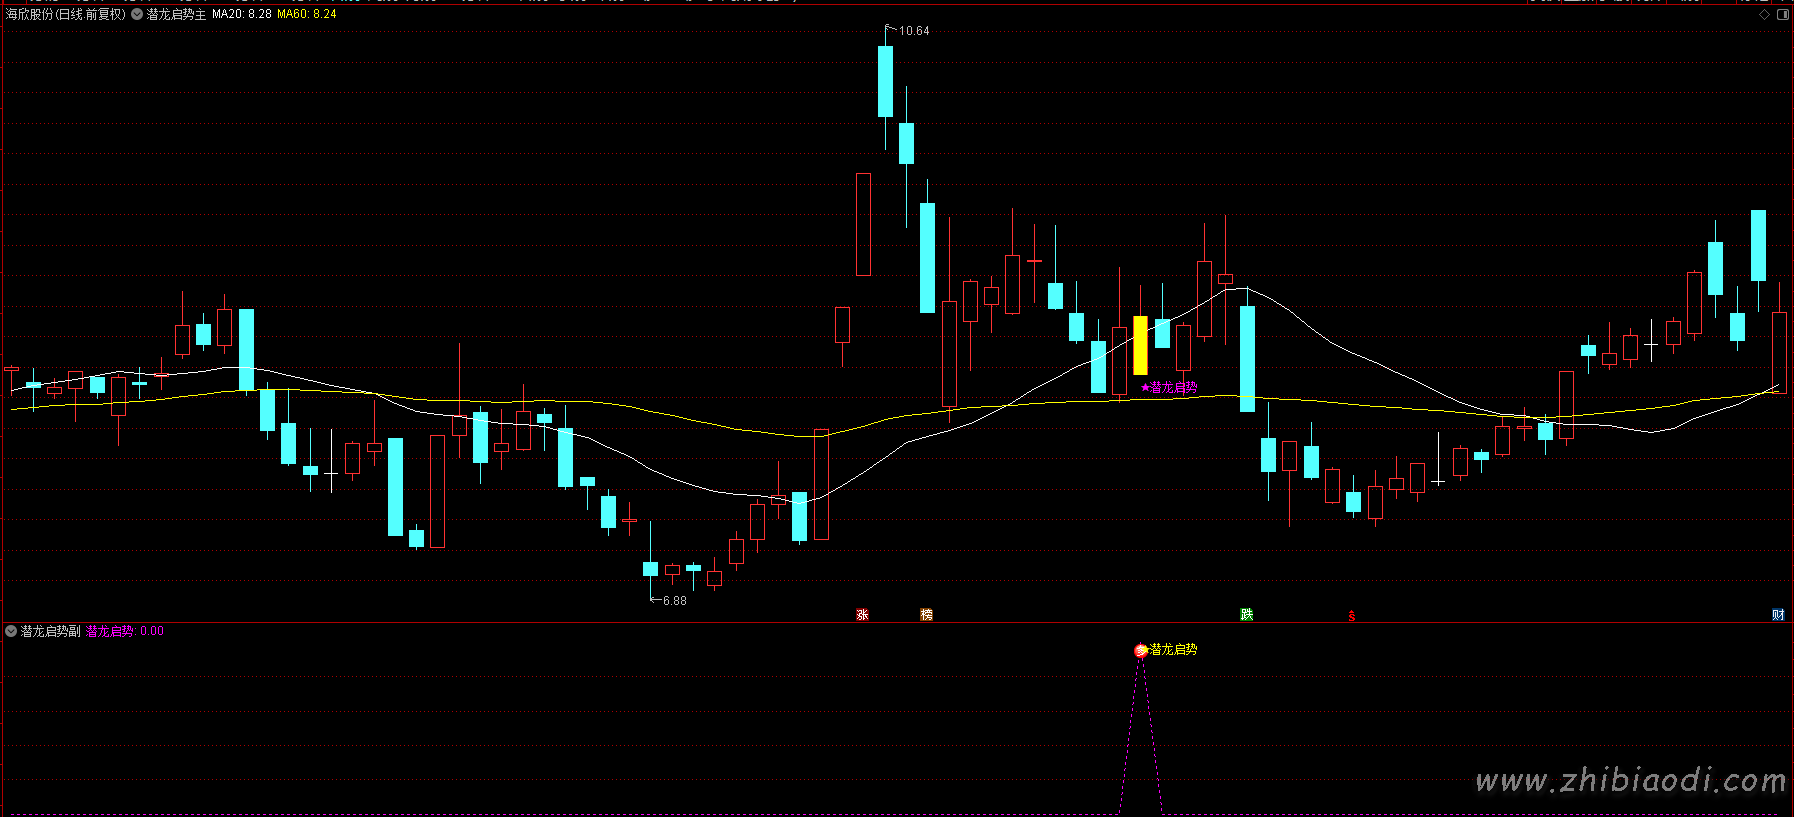
Task: Toggle the side panel icon at top right
Action: 1783,14
